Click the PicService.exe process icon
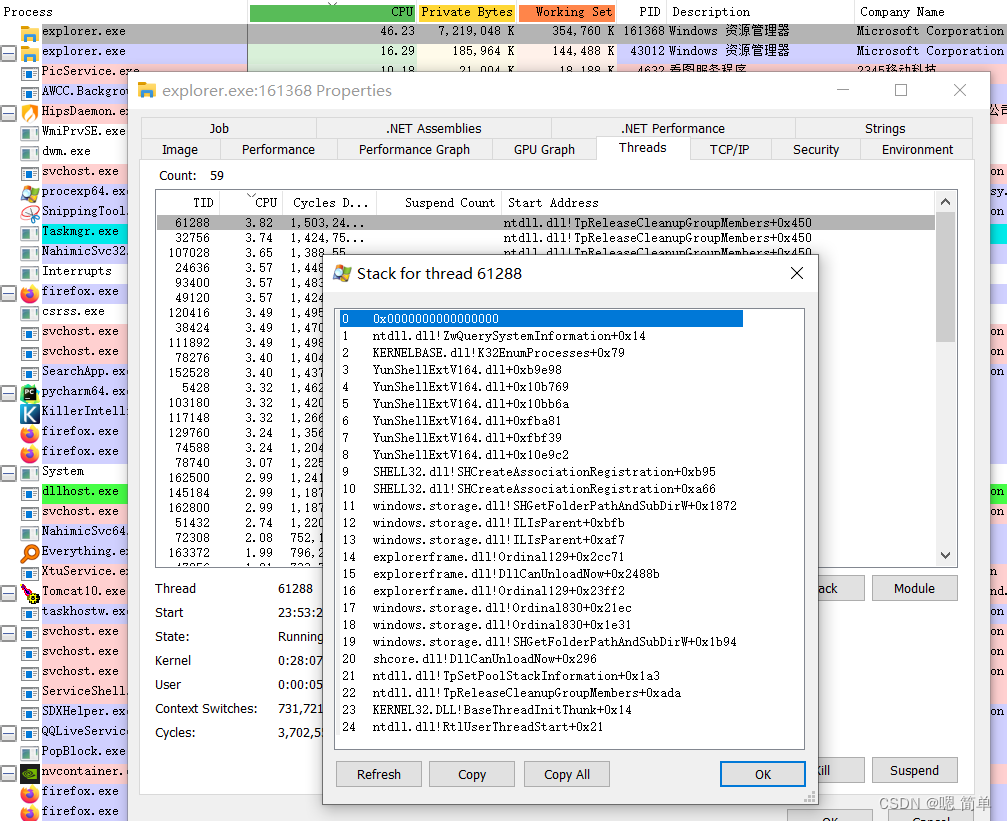This screenshot has width=1007, height=821. [30, 73]
